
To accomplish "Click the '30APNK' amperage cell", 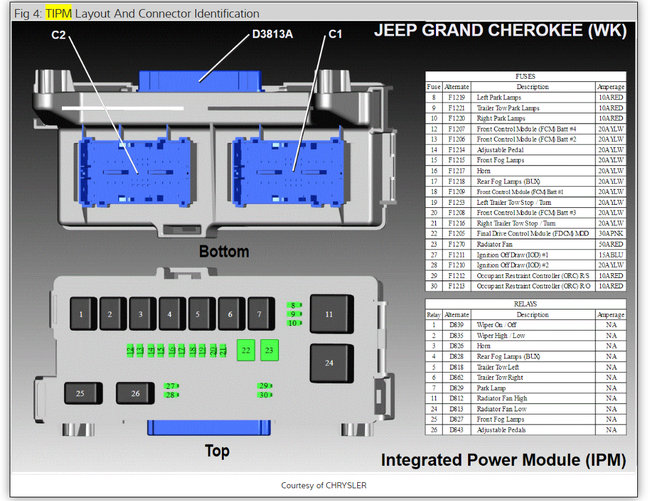I will click(610, 234).
